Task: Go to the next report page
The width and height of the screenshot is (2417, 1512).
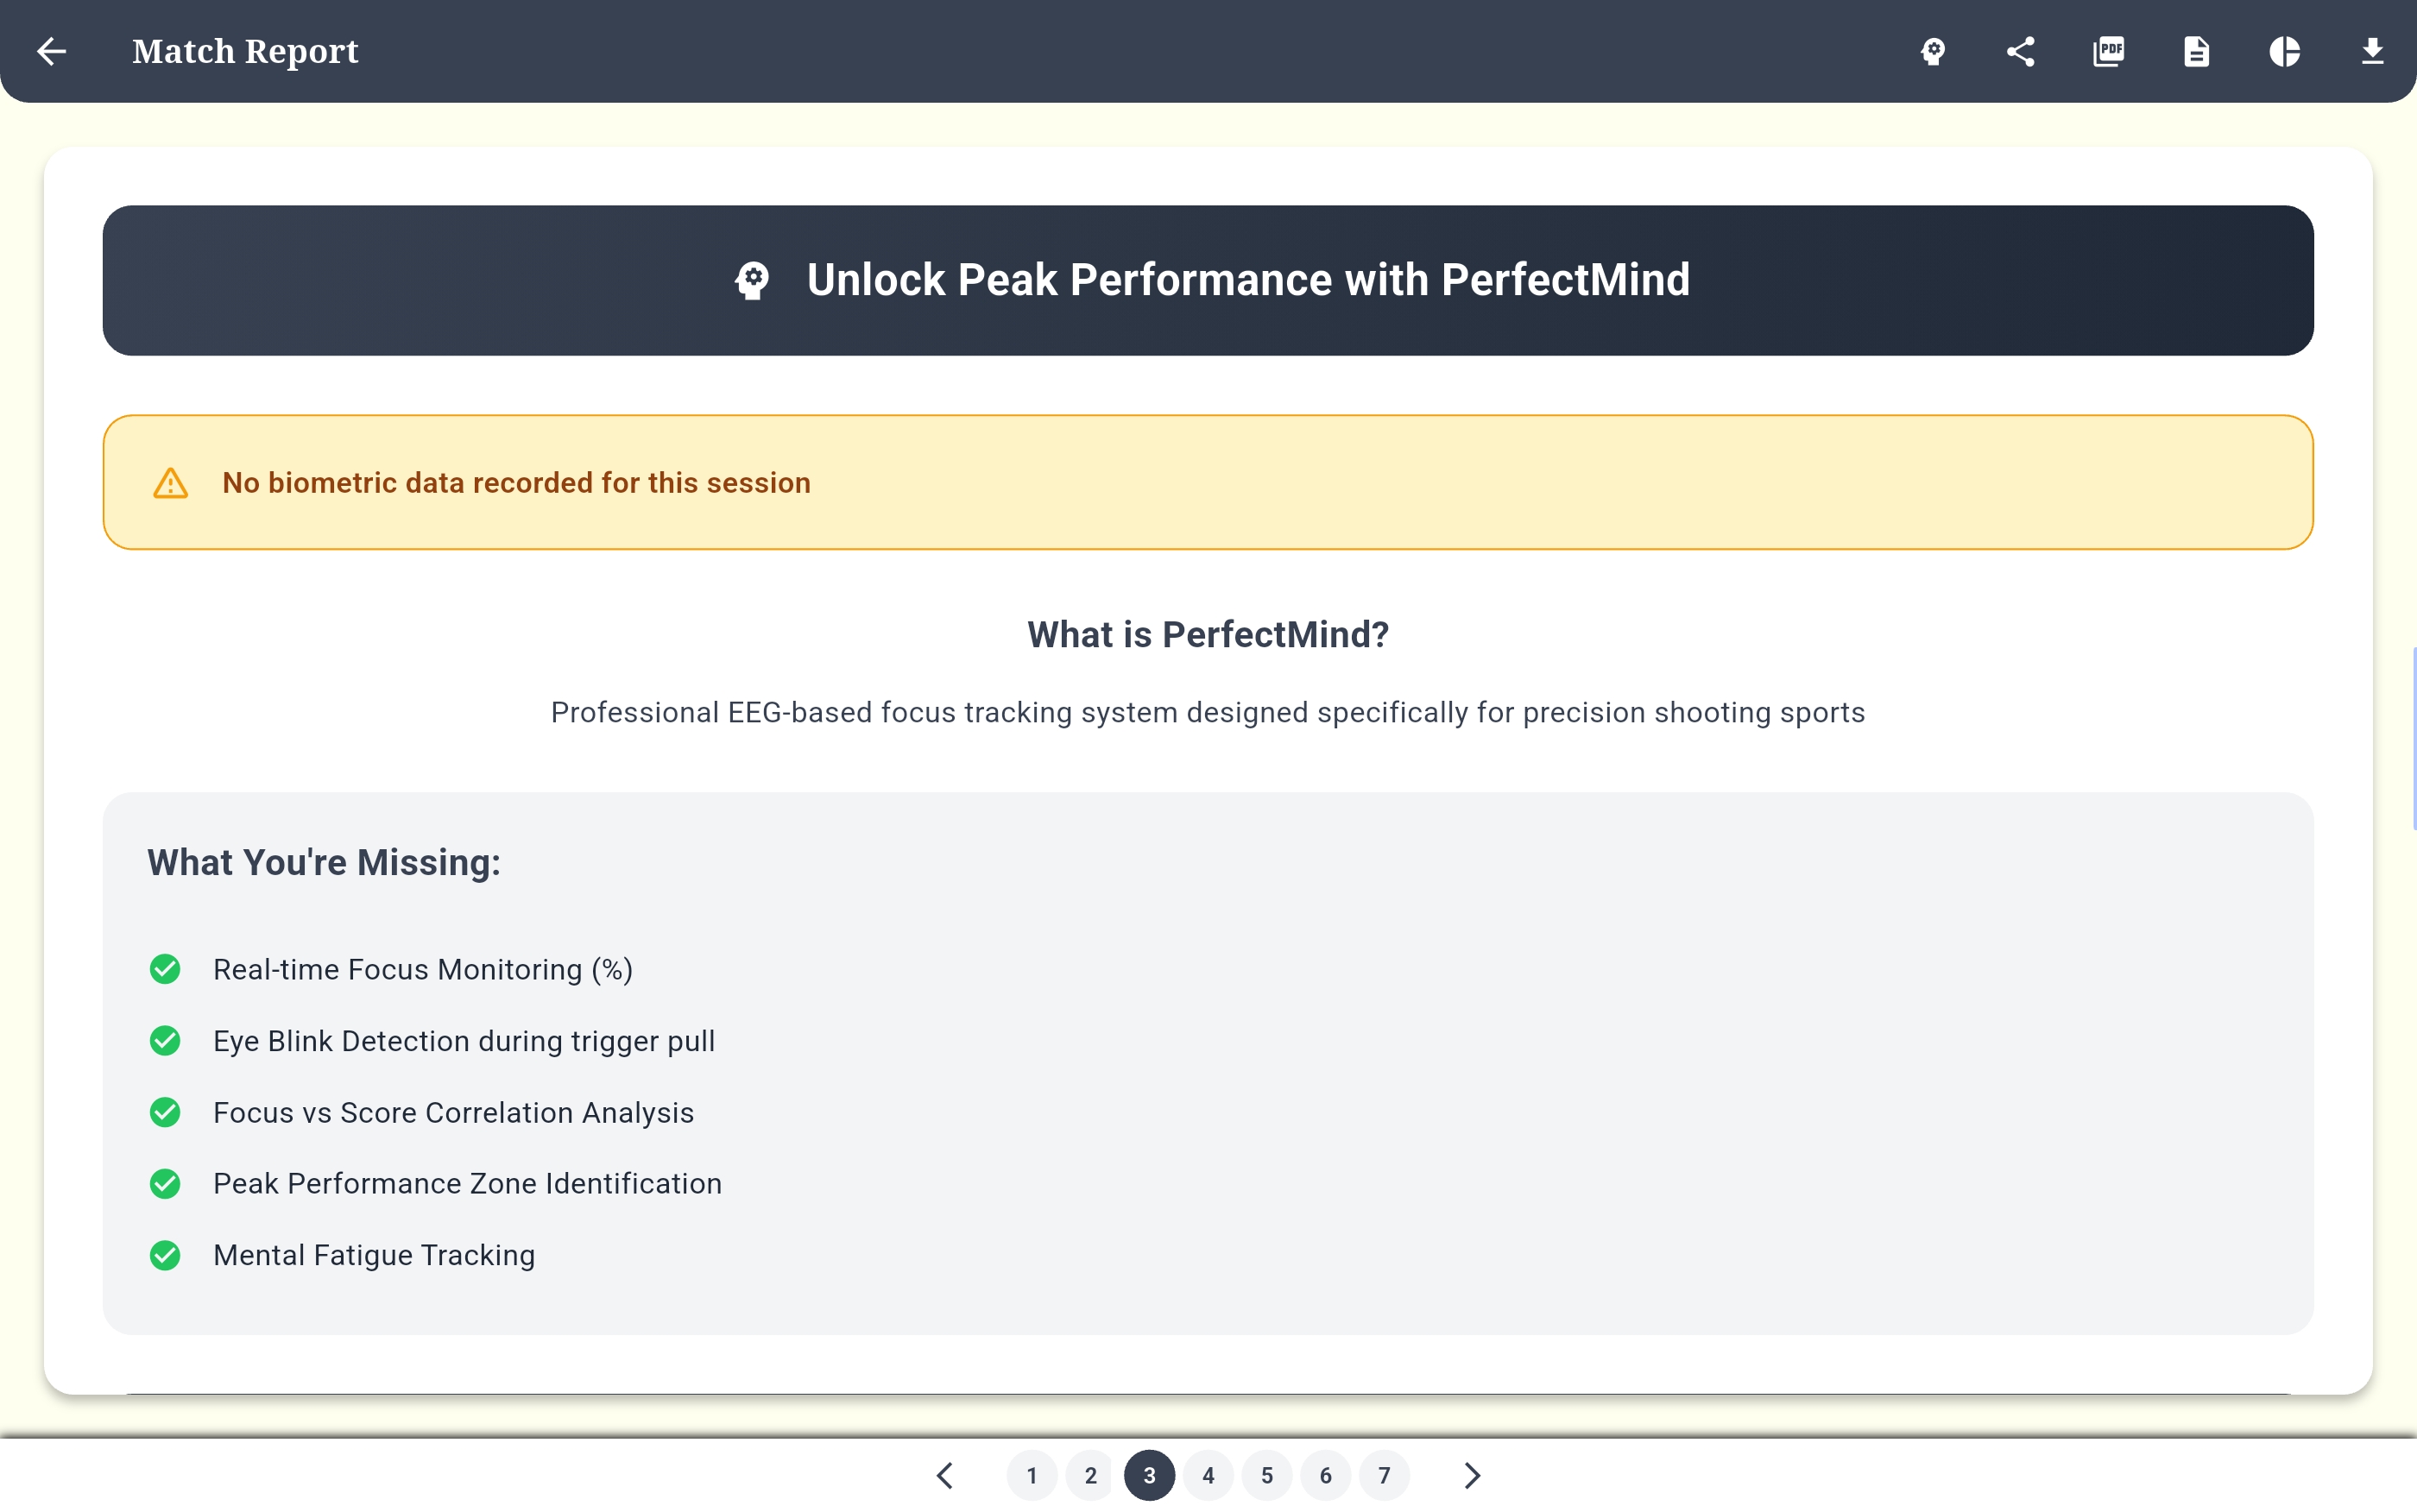Action: pos(1472,1475)
